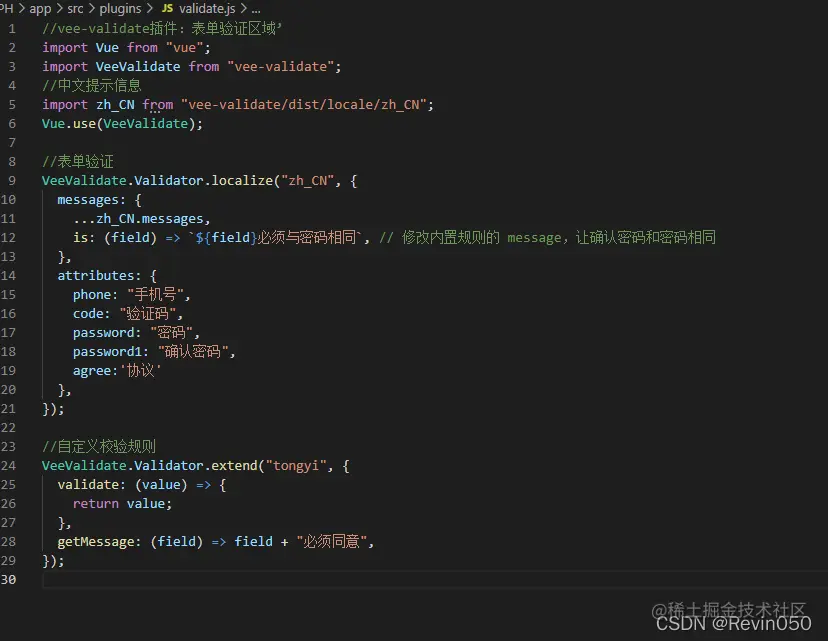Click the template string '必须与密码相同'
This screenshot has width=828, height=641.
pyautogui.click(x=306, y=238)
